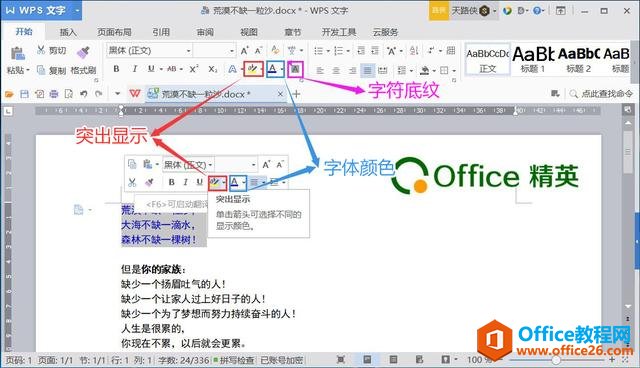Toggle Underline in the ribbon
The width and height of the screenshot is (640, 368).
(x=151, y=69)
